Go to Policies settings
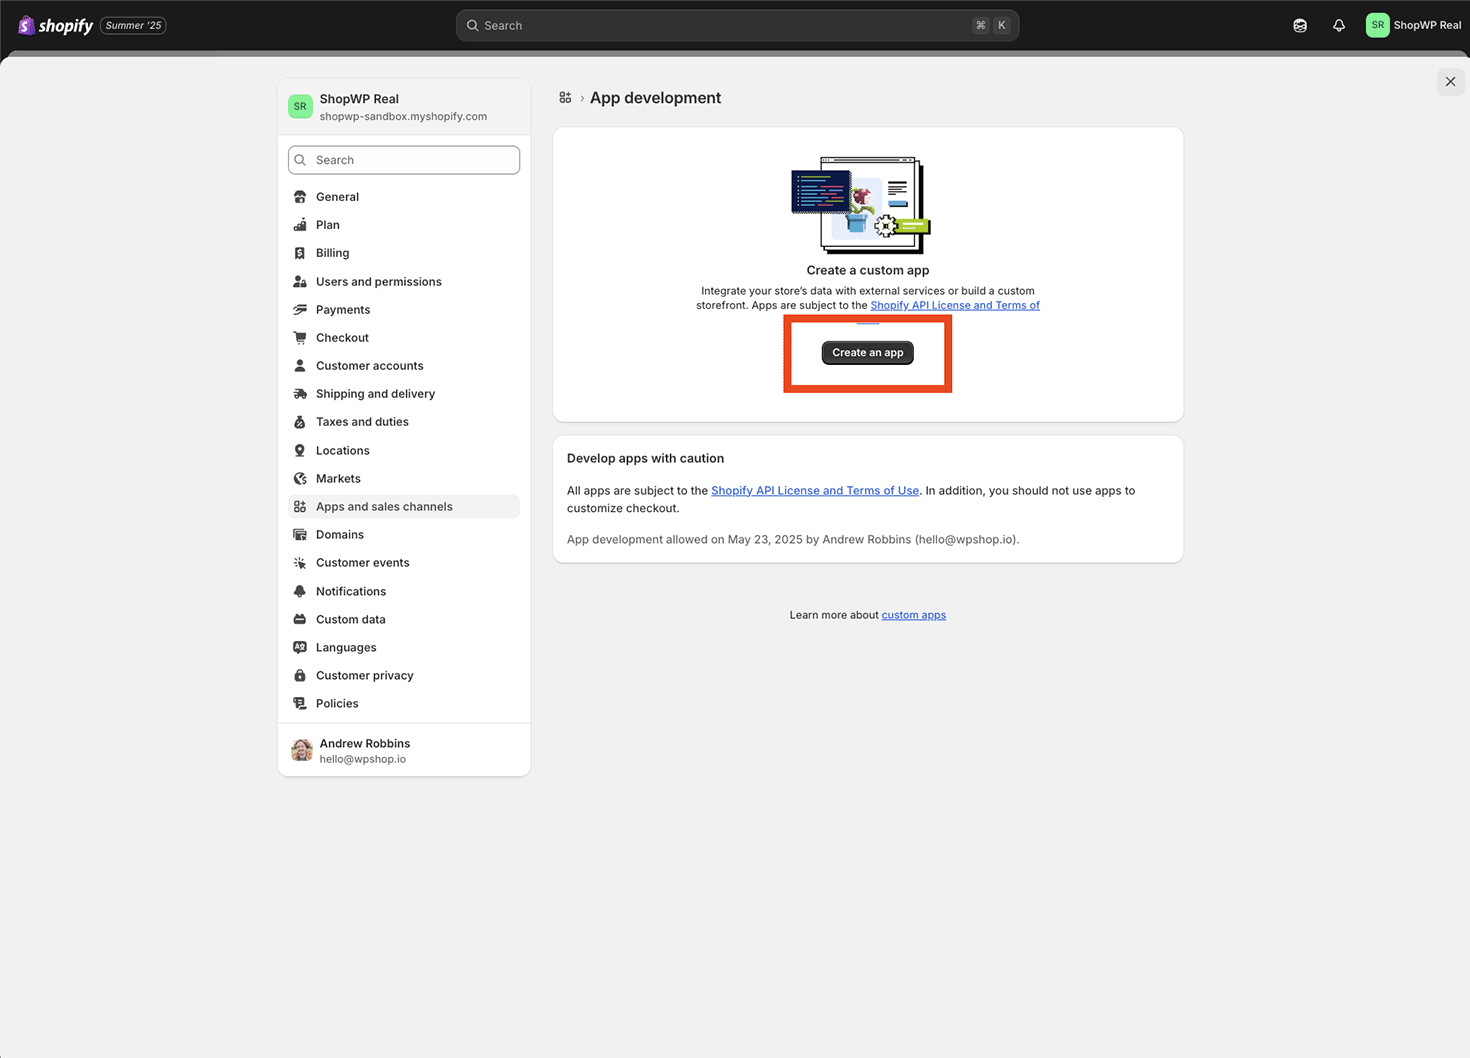1470x1058 pixels. 404,704
